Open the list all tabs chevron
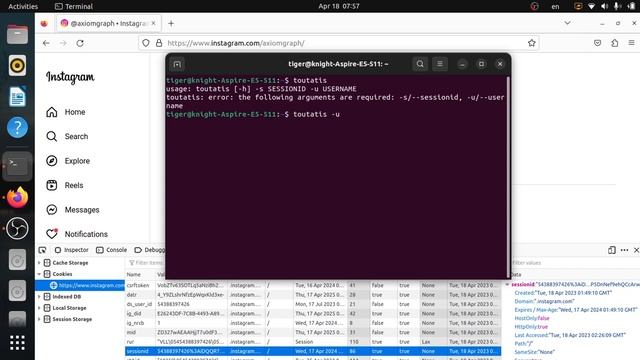The image size is (640, 360). coord(567,23)
